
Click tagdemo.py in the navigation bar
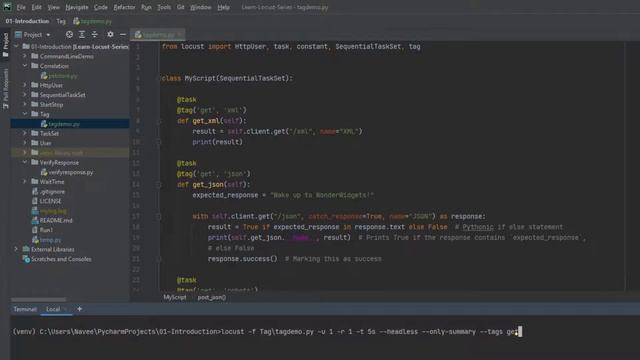point(92,21)
